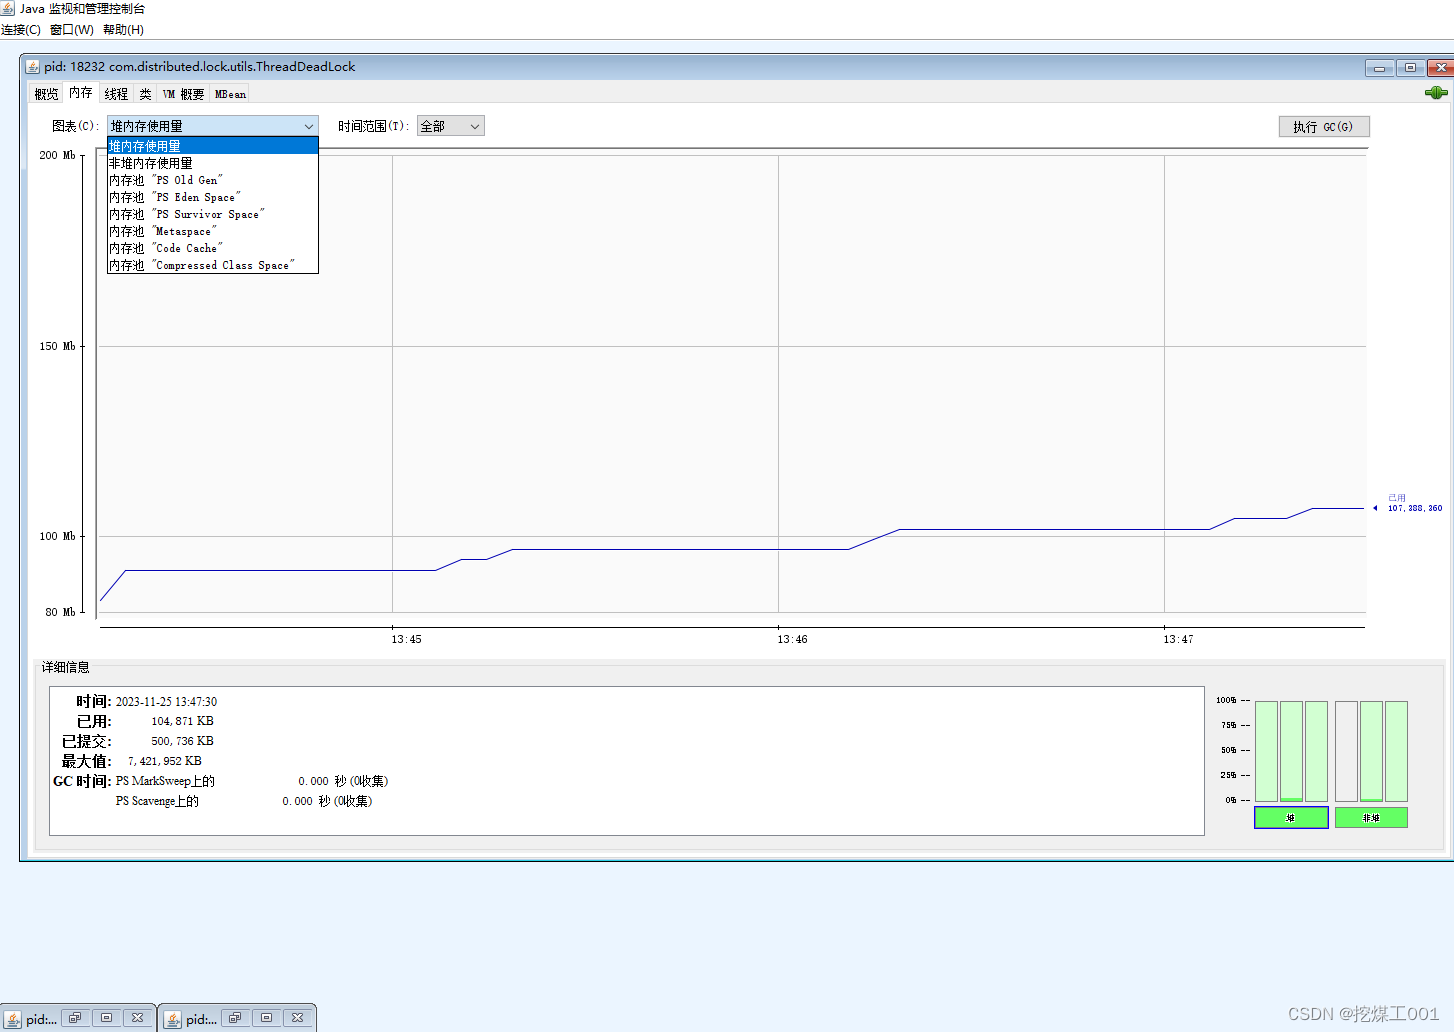Click the empty white non-heap pool bar
This screenshot has width=1454, height=1032.
(1346, 751)
